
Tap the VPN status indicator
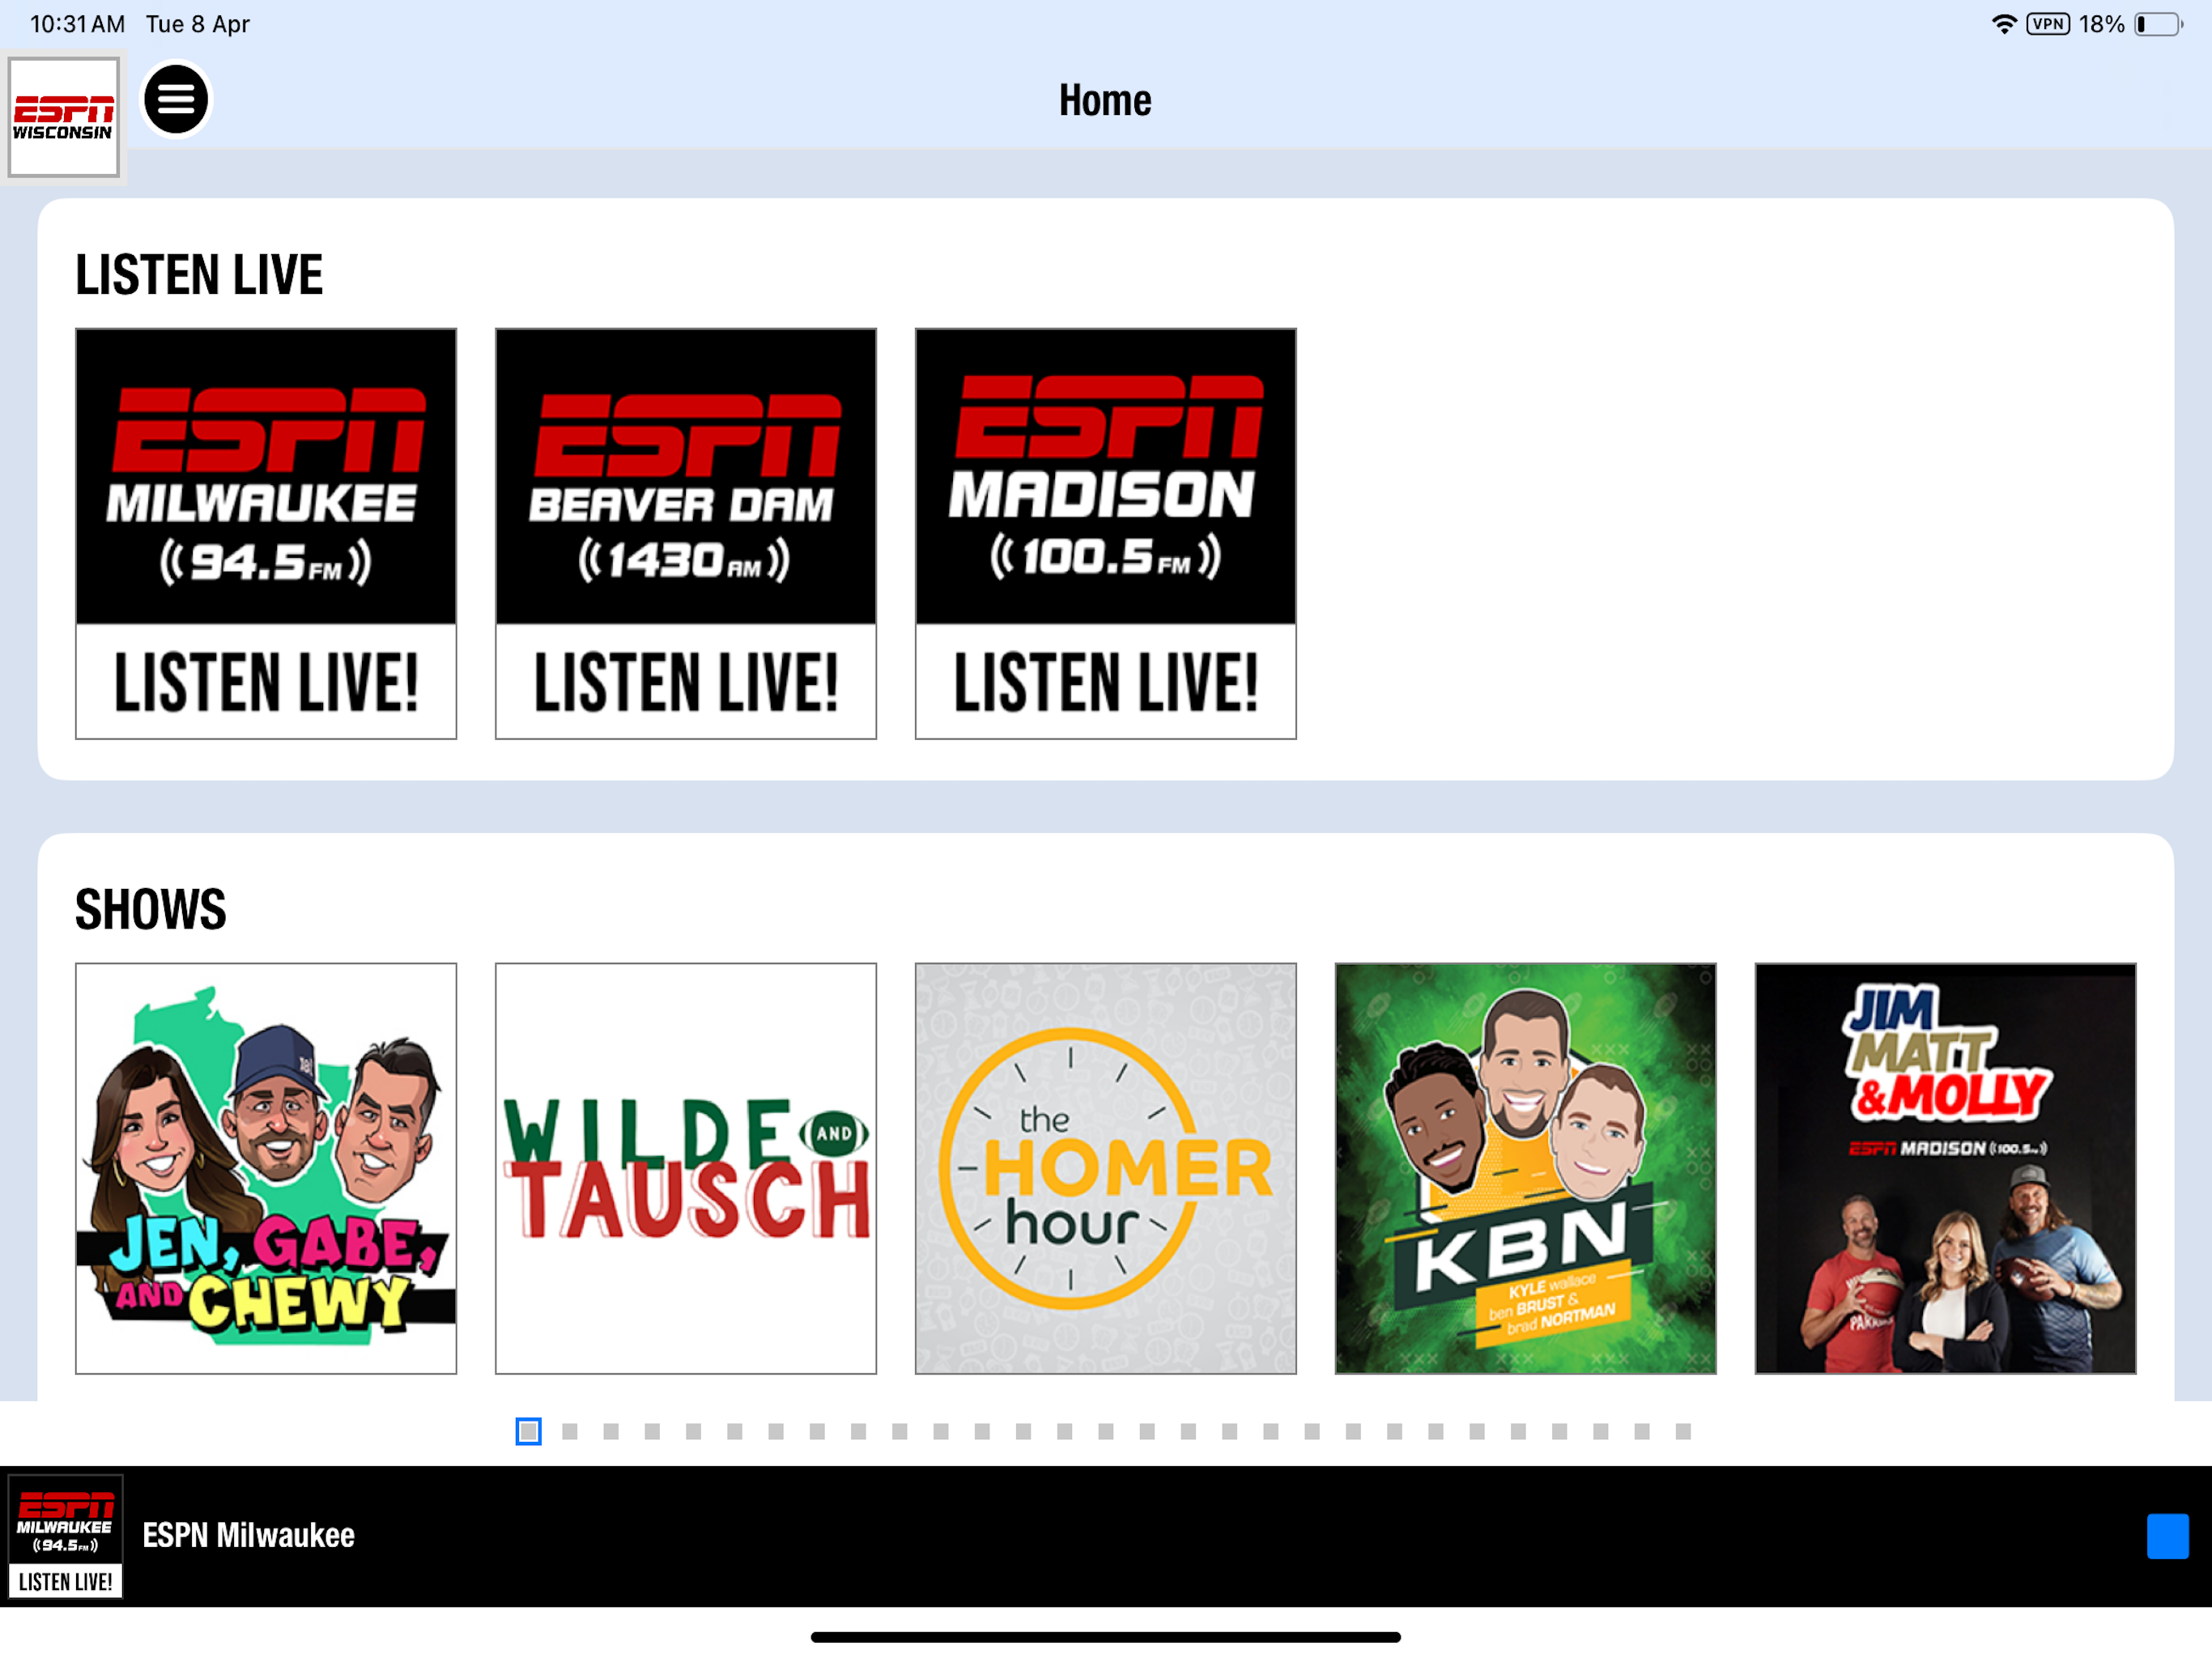point(2048,24)
